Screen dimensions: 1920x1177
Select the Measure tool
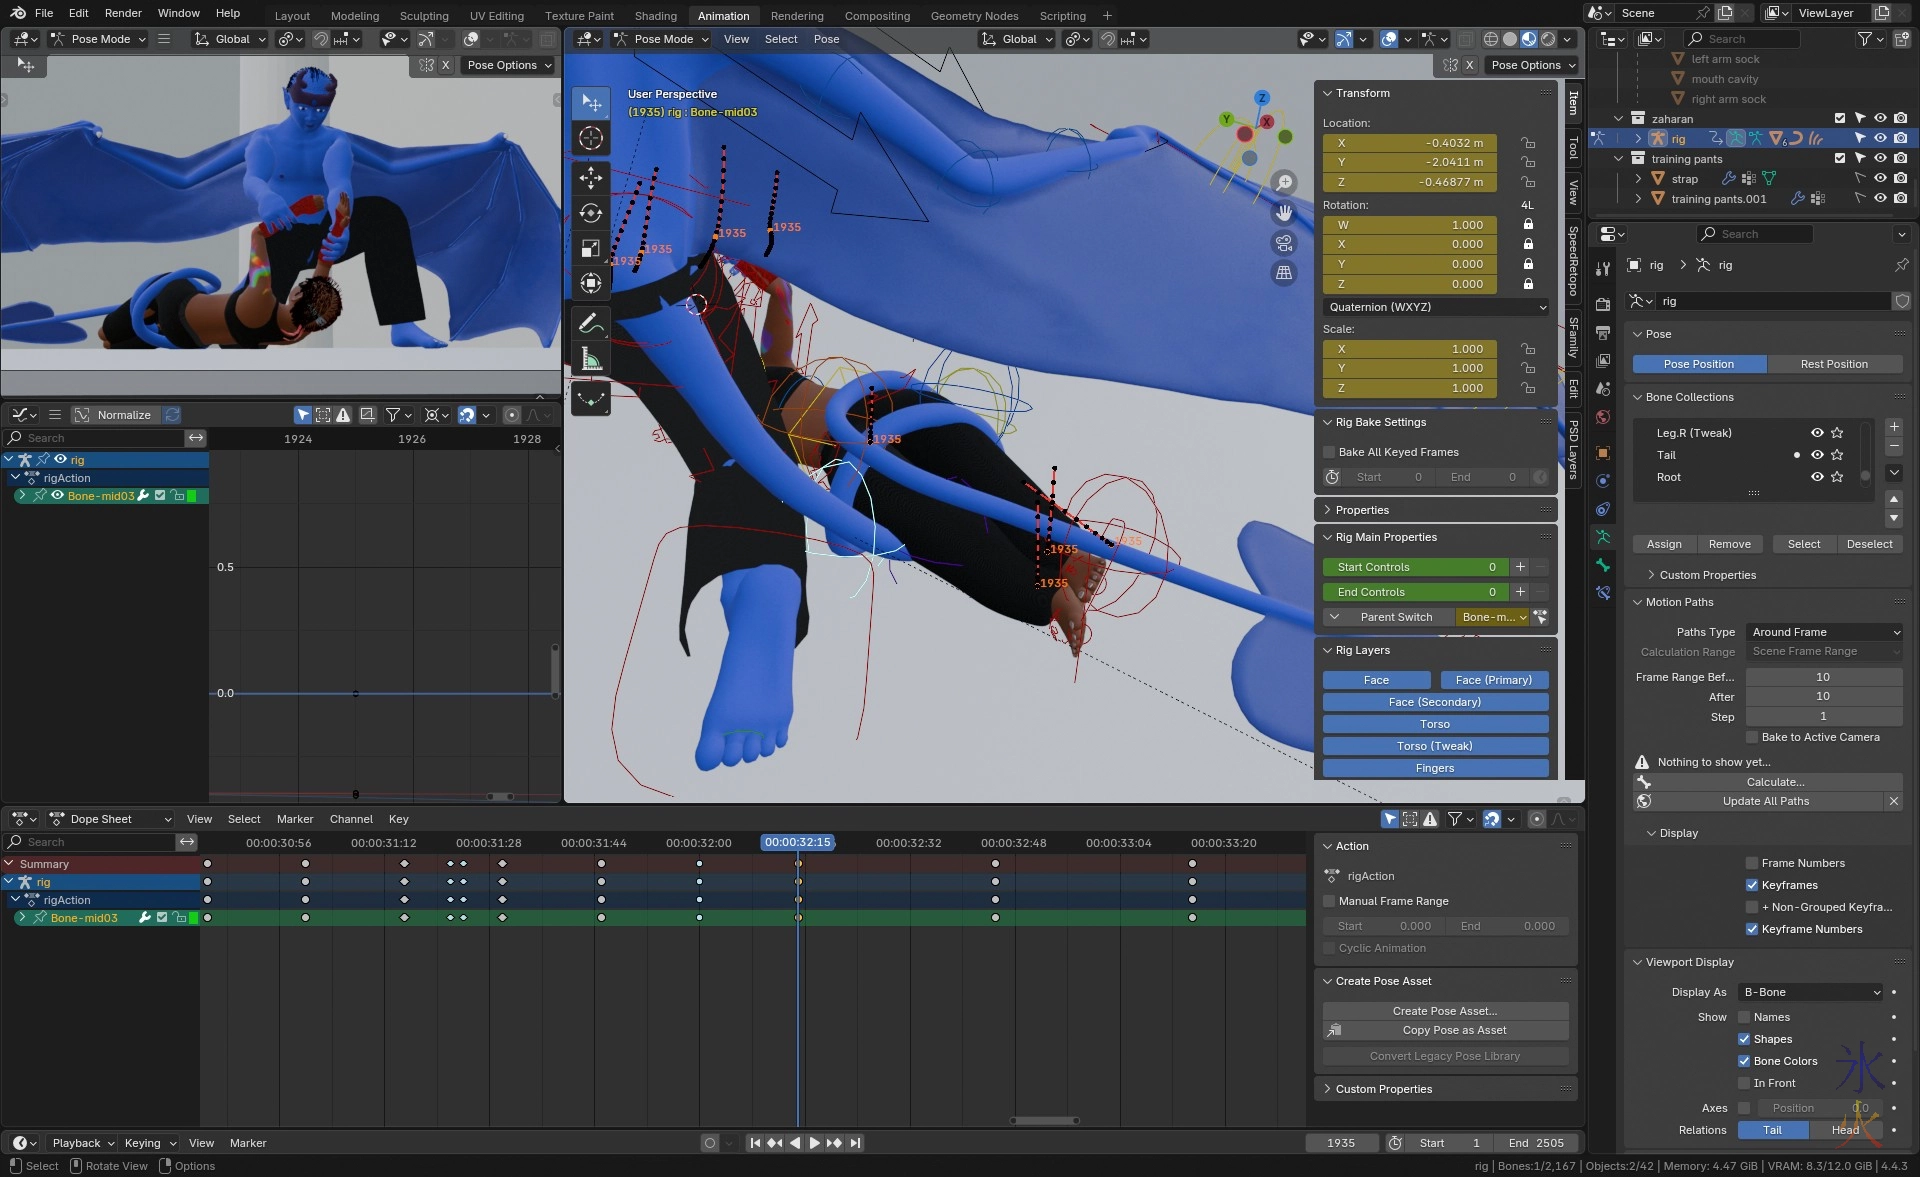pyautogui.click(x=591, y=360)
